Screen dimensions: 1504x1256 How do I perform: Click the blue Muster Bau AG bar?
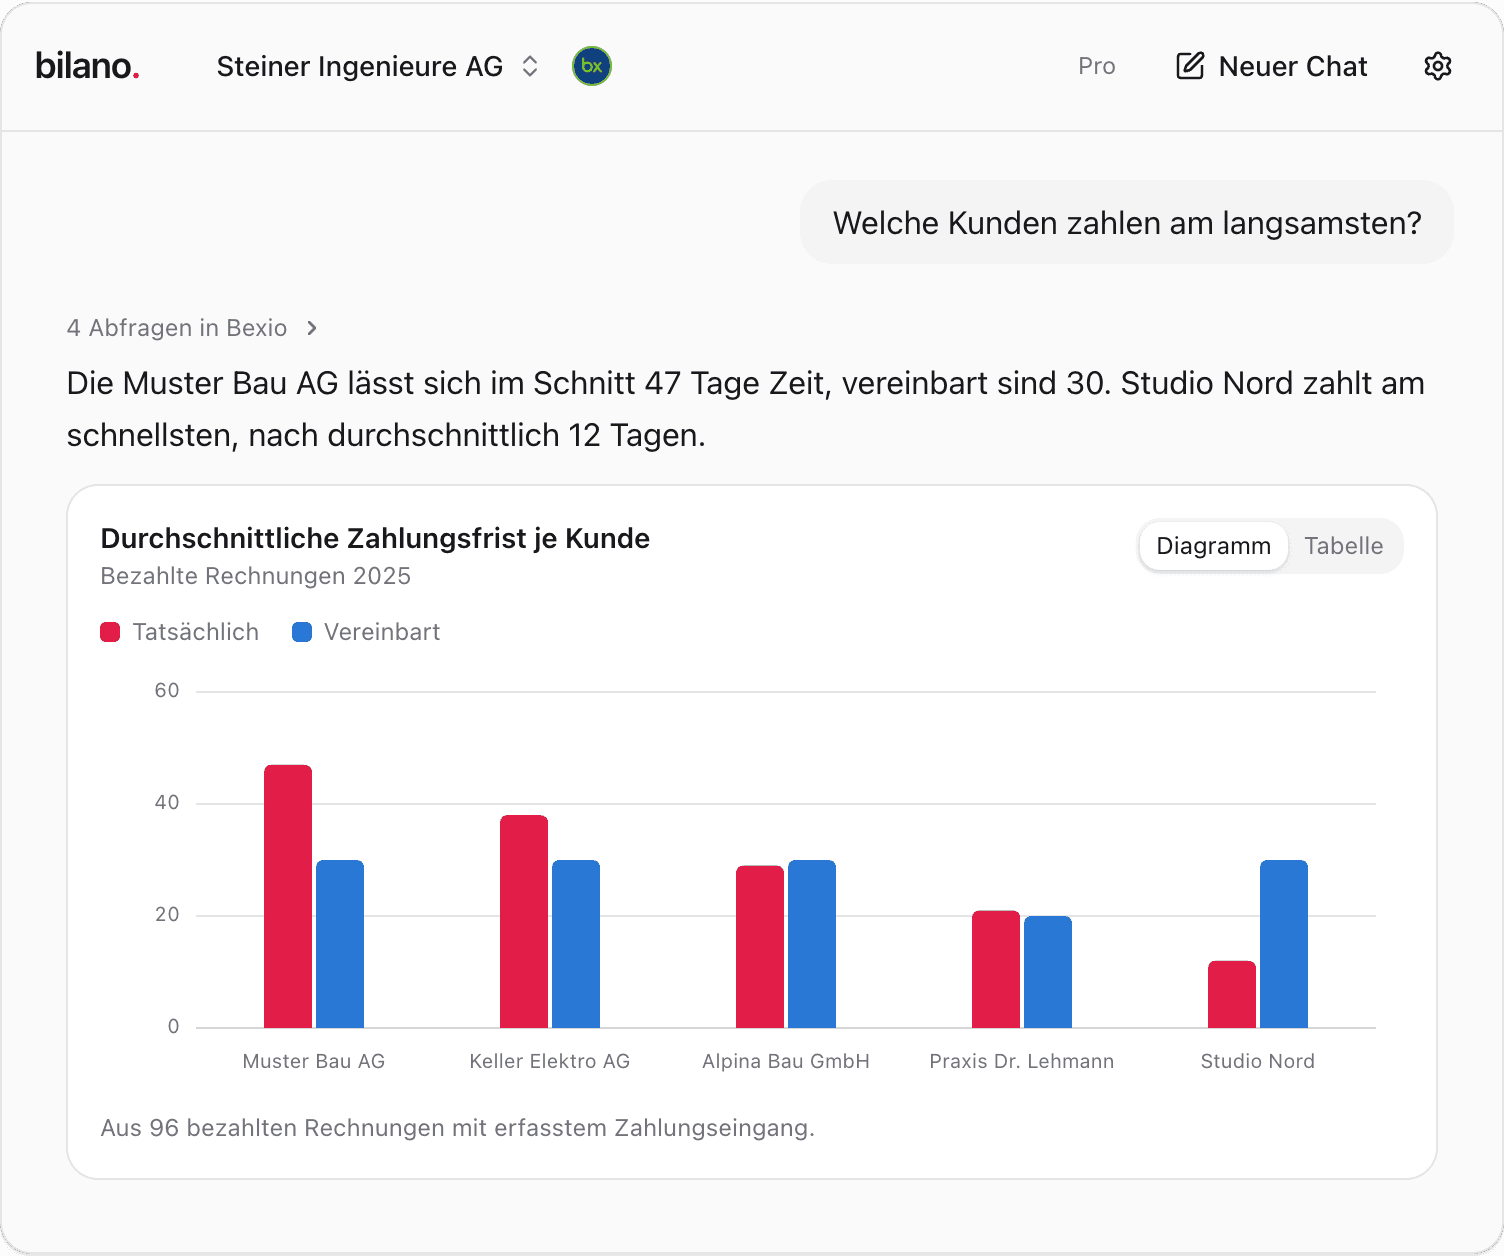(x=340, y=944)
